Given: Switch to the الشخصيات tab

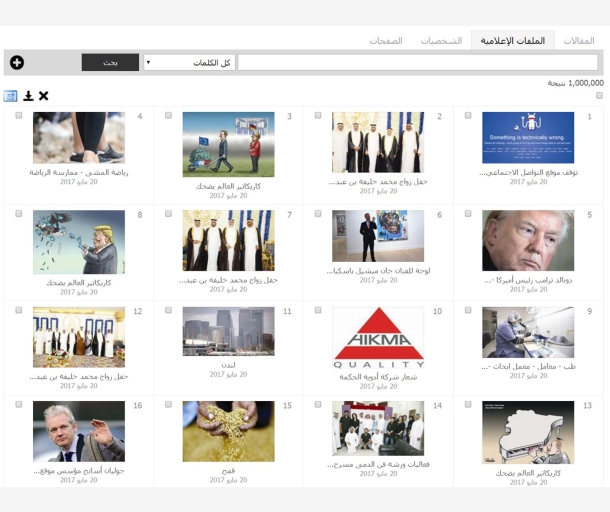Looking at the screenshot, I should click(x=441, y=41).
